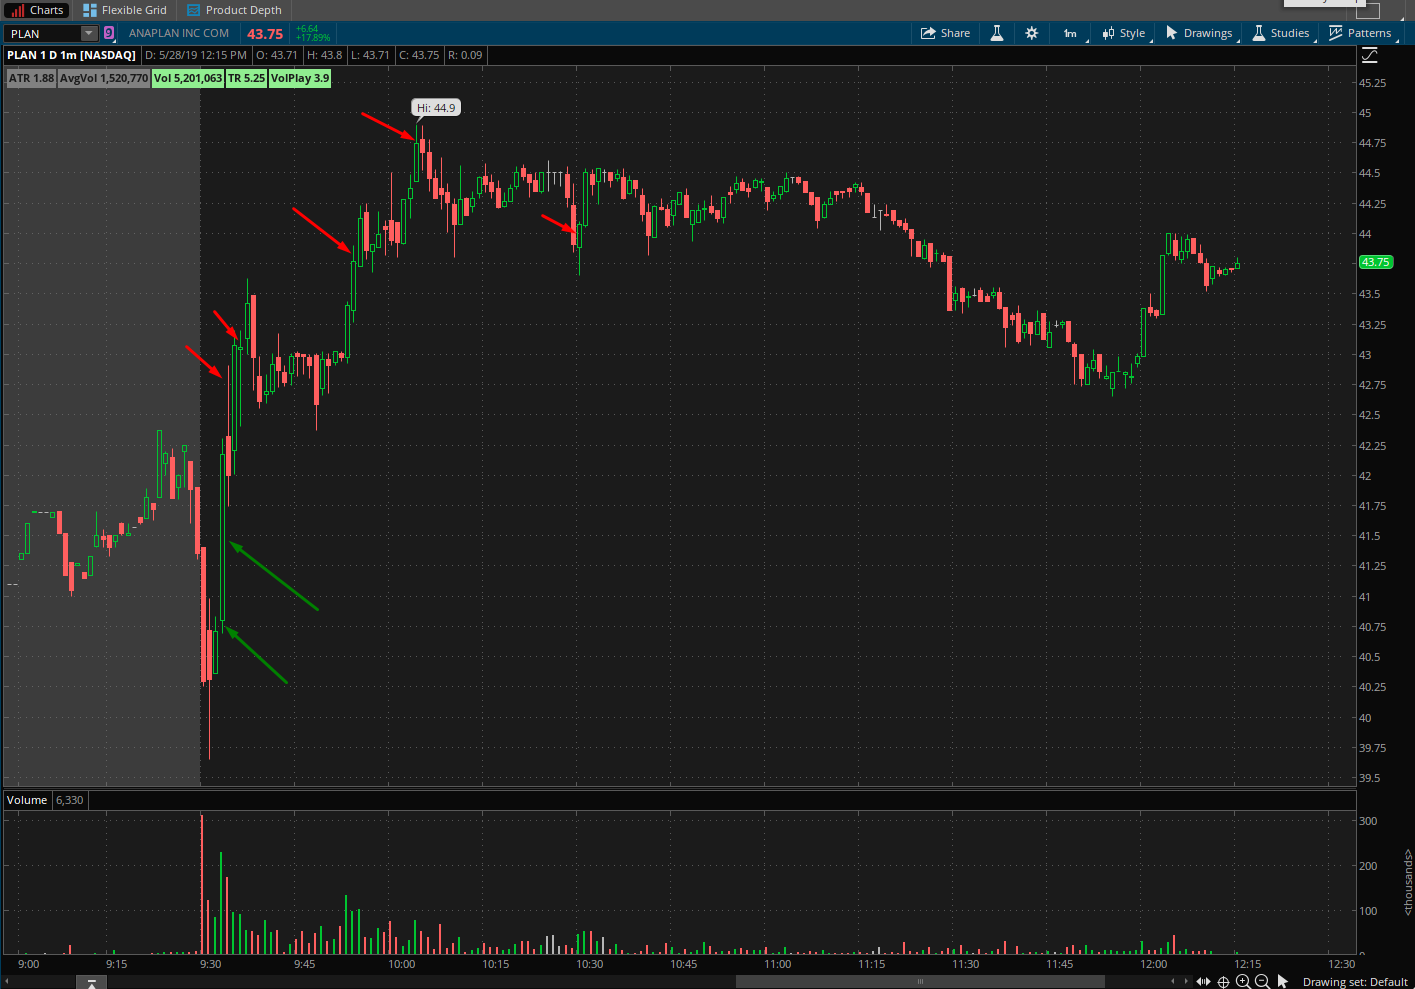Open the PLAN symbol dropdown arrow

pyautogui.click(x=88, y=34)
